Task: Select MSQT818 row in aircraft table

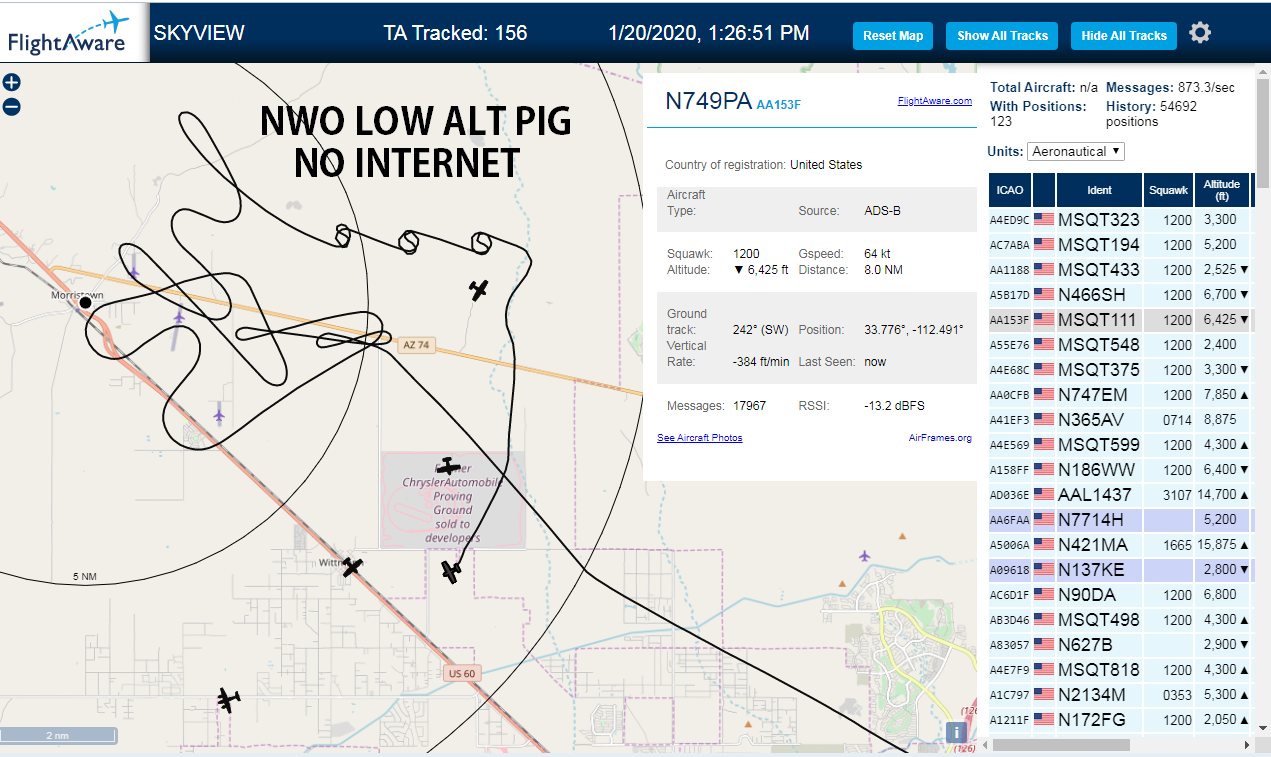Action: click(x=1119, y=669)
